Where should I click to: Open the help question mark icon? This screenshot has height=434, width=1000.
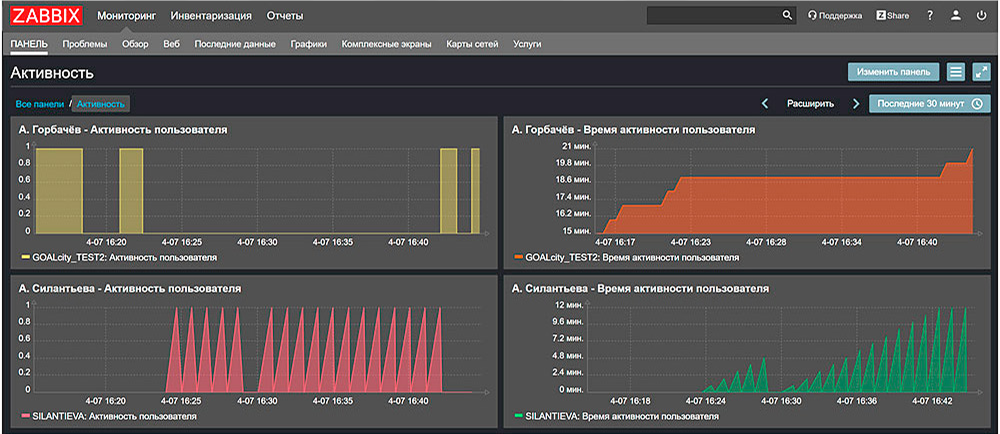point(930,16)
